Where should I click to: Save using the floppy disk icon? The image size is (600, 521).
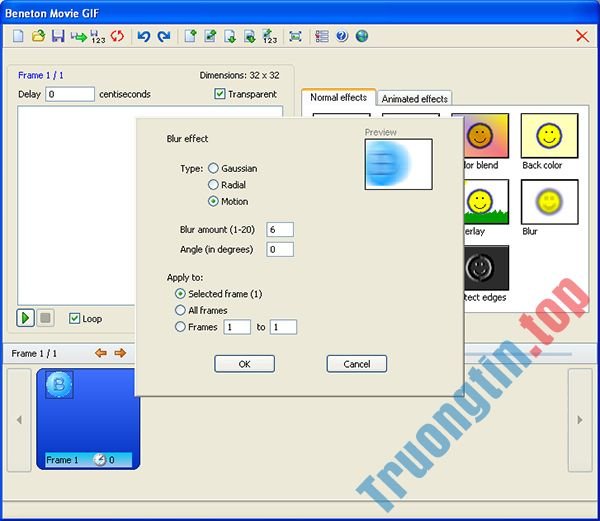click(x=58, y=36)
